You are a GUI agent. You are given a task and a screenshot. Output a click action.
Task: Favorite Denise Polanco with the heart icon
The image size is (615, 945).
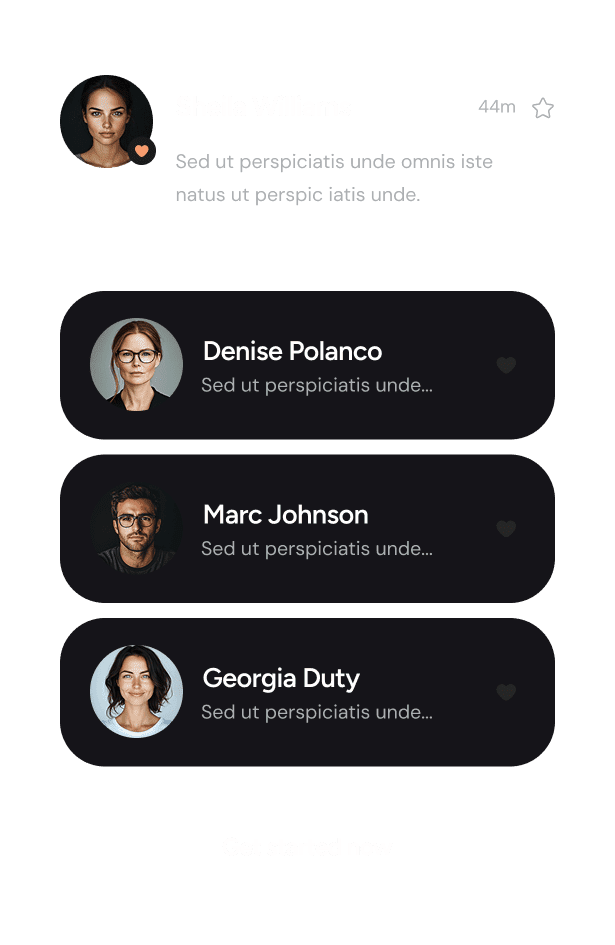coord(506,365)
